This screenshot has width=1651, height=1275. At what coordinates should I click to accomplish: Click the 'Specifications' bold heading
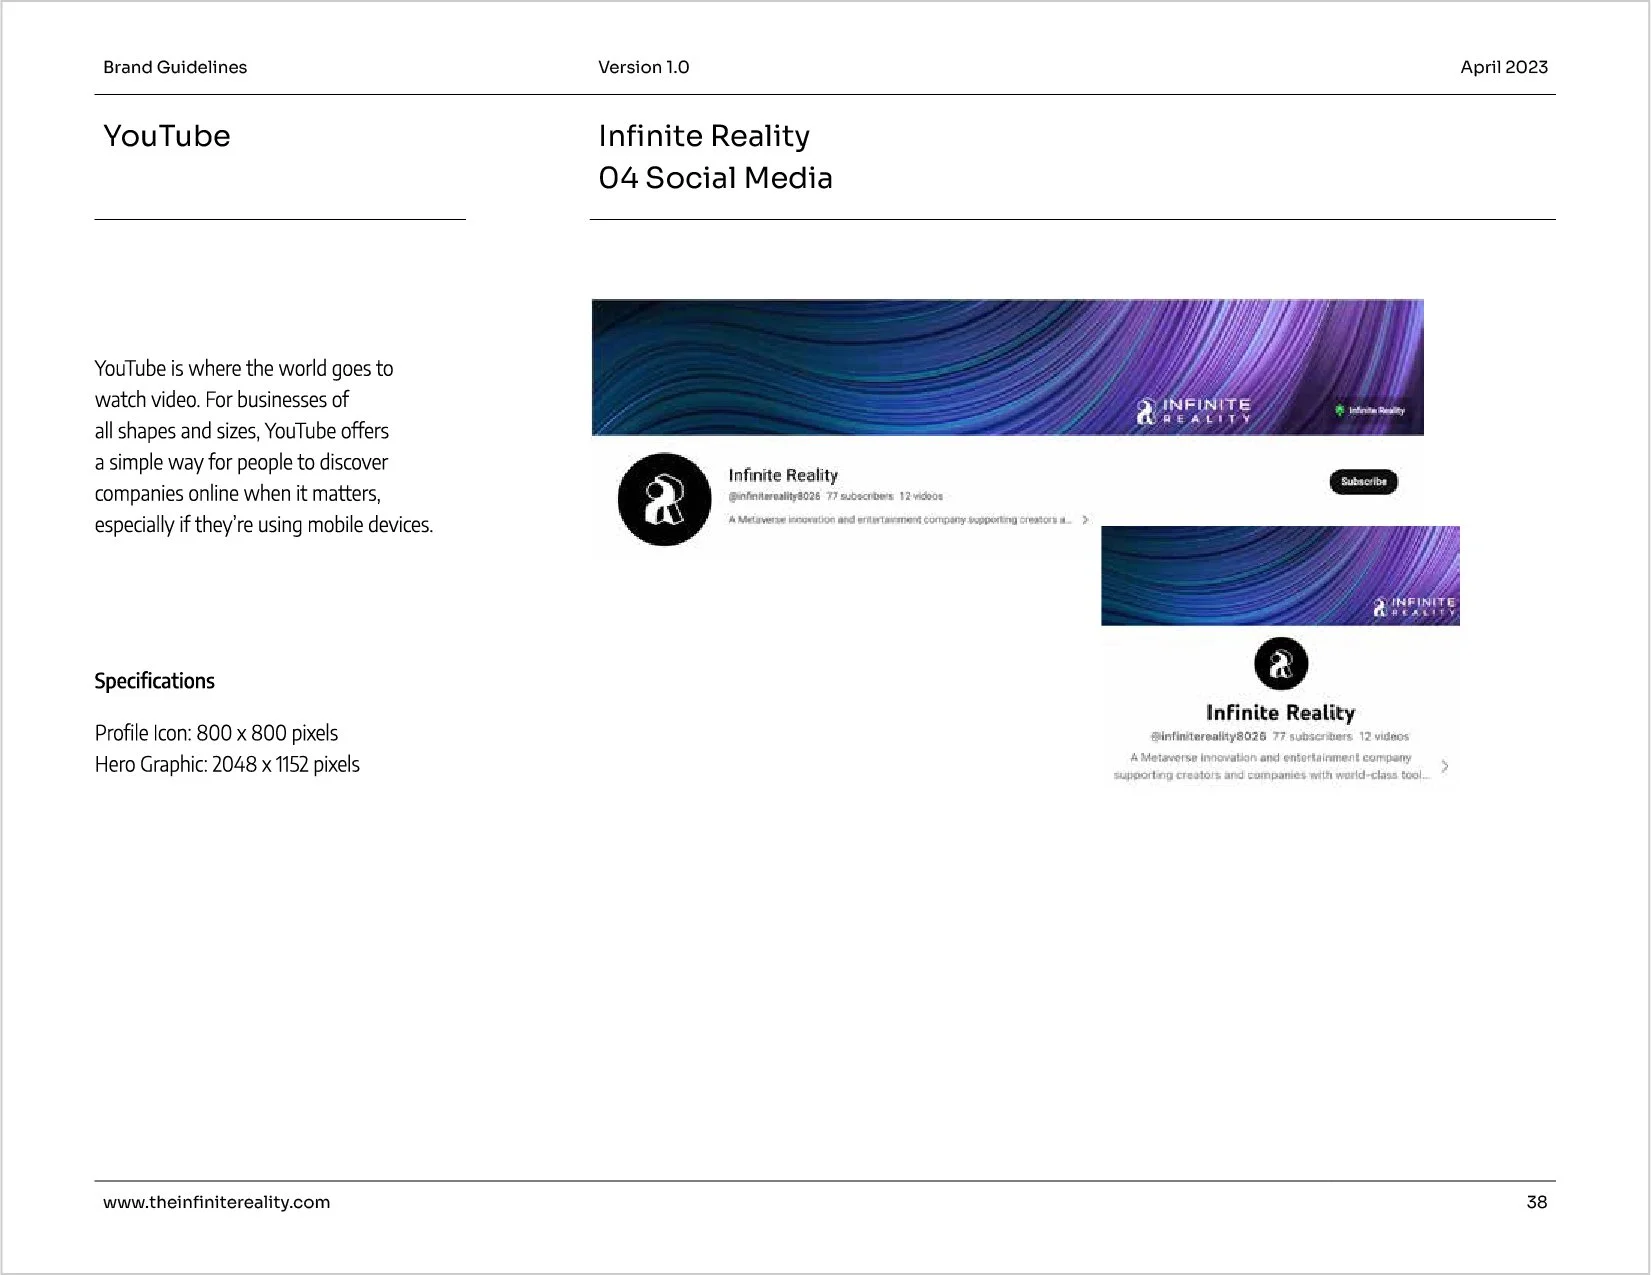pyautogui.click(x=154, y=681)
